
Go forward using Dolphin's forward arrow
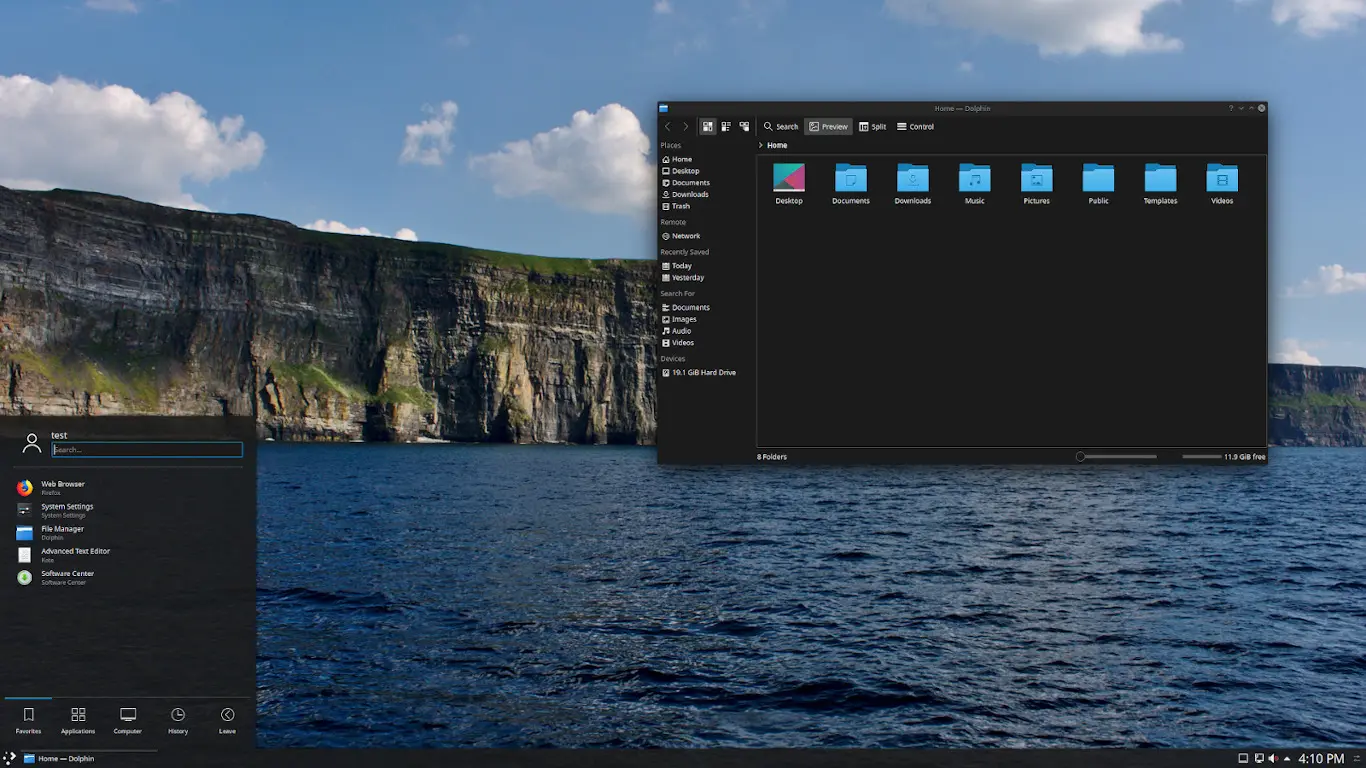coord(685,127)
